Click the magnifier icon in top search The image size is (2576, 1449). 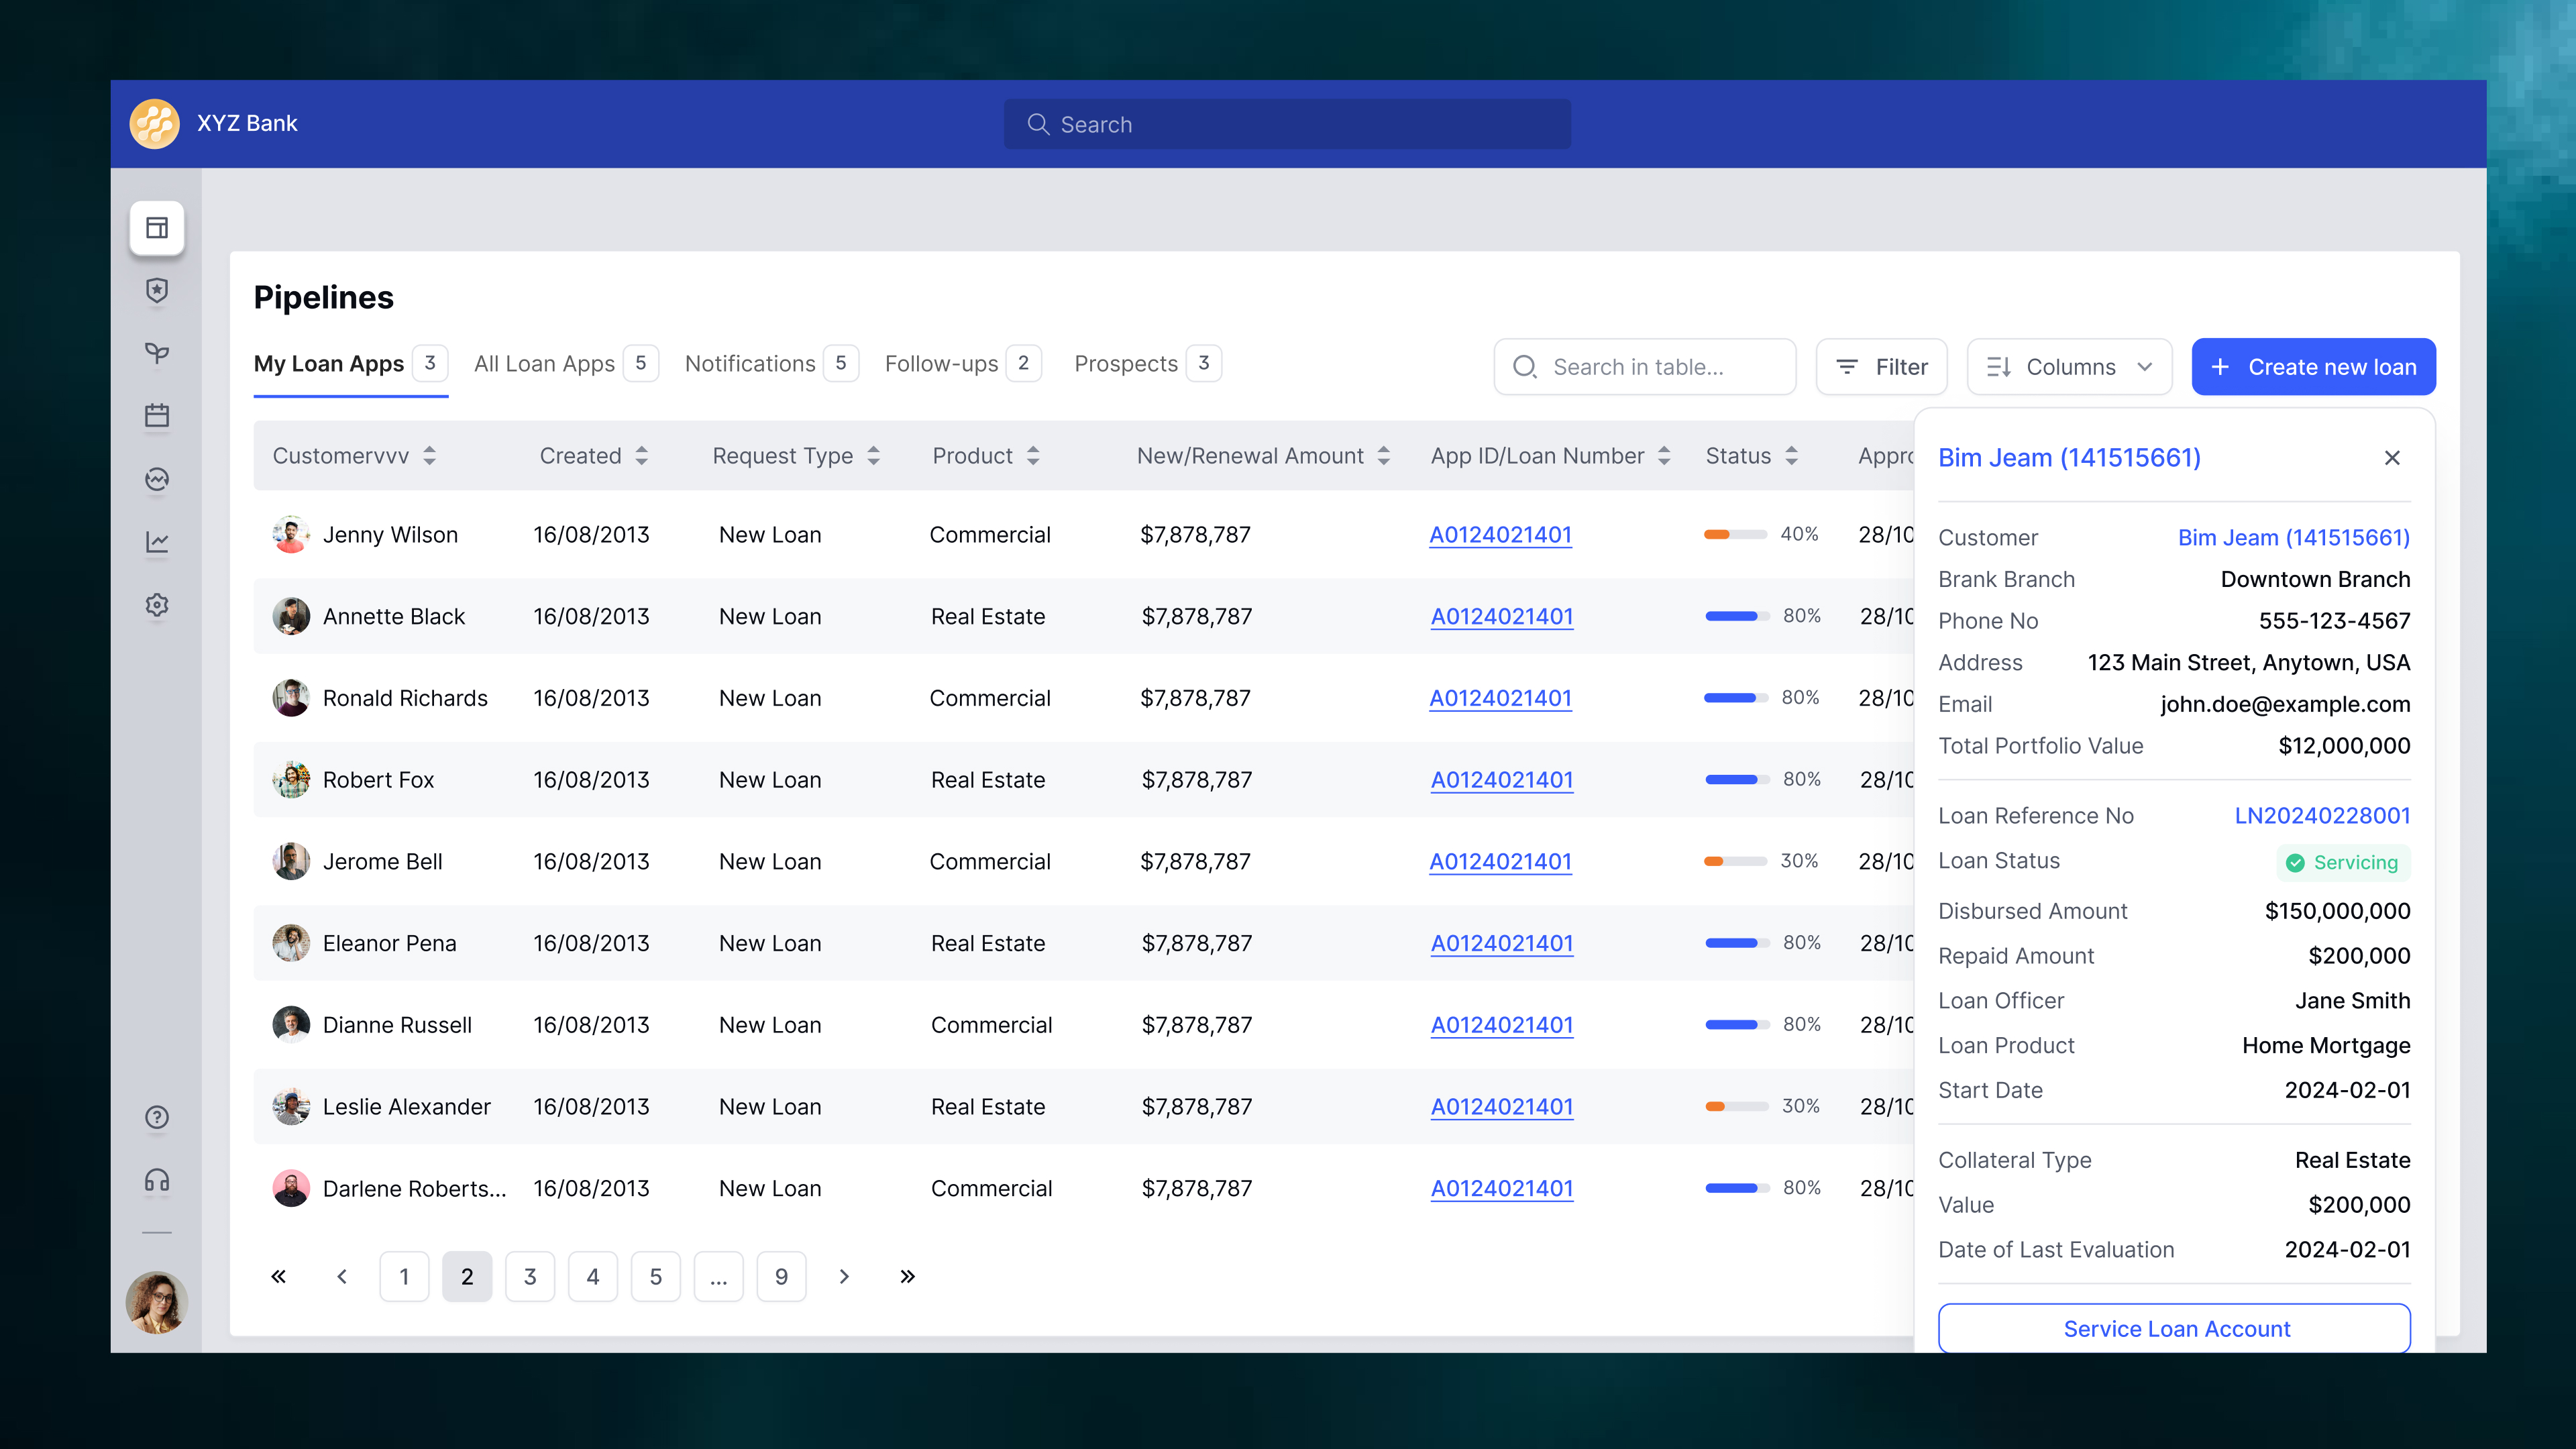point(1038,124)
